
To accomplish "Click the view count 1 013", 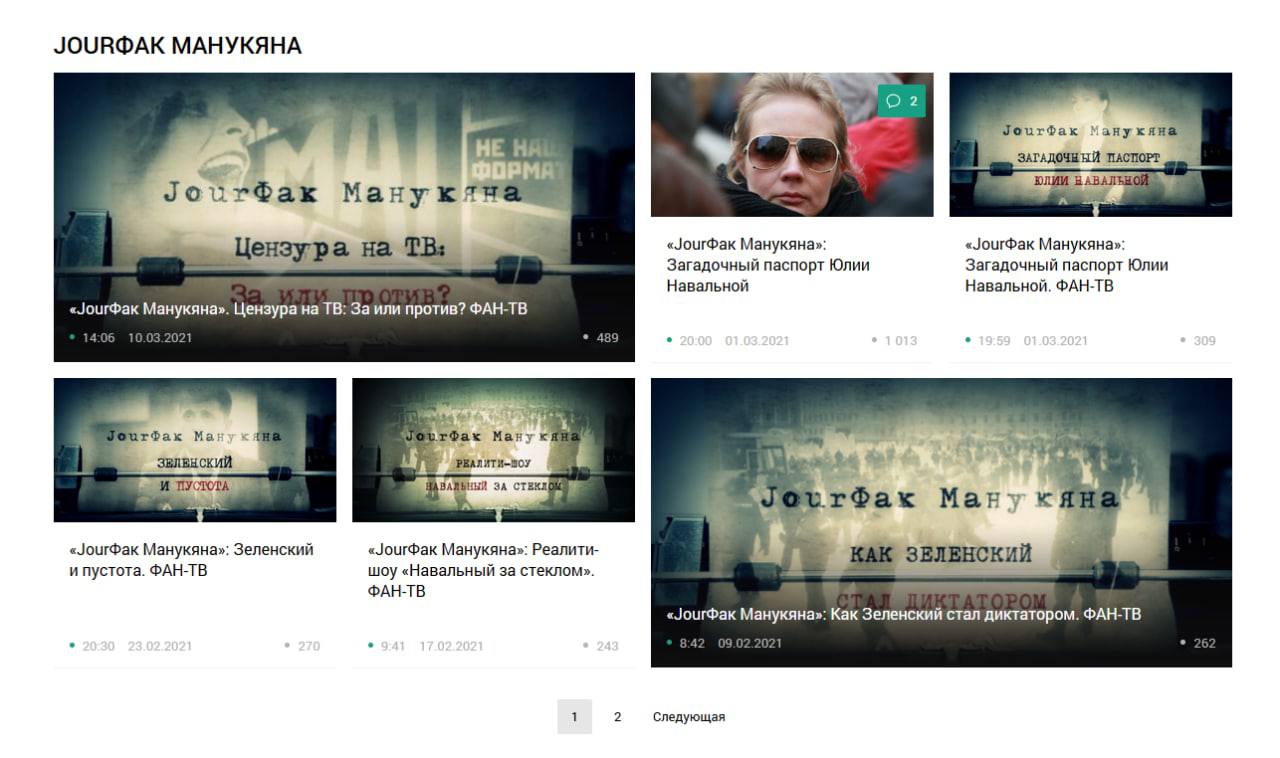I will coord(894,341).
